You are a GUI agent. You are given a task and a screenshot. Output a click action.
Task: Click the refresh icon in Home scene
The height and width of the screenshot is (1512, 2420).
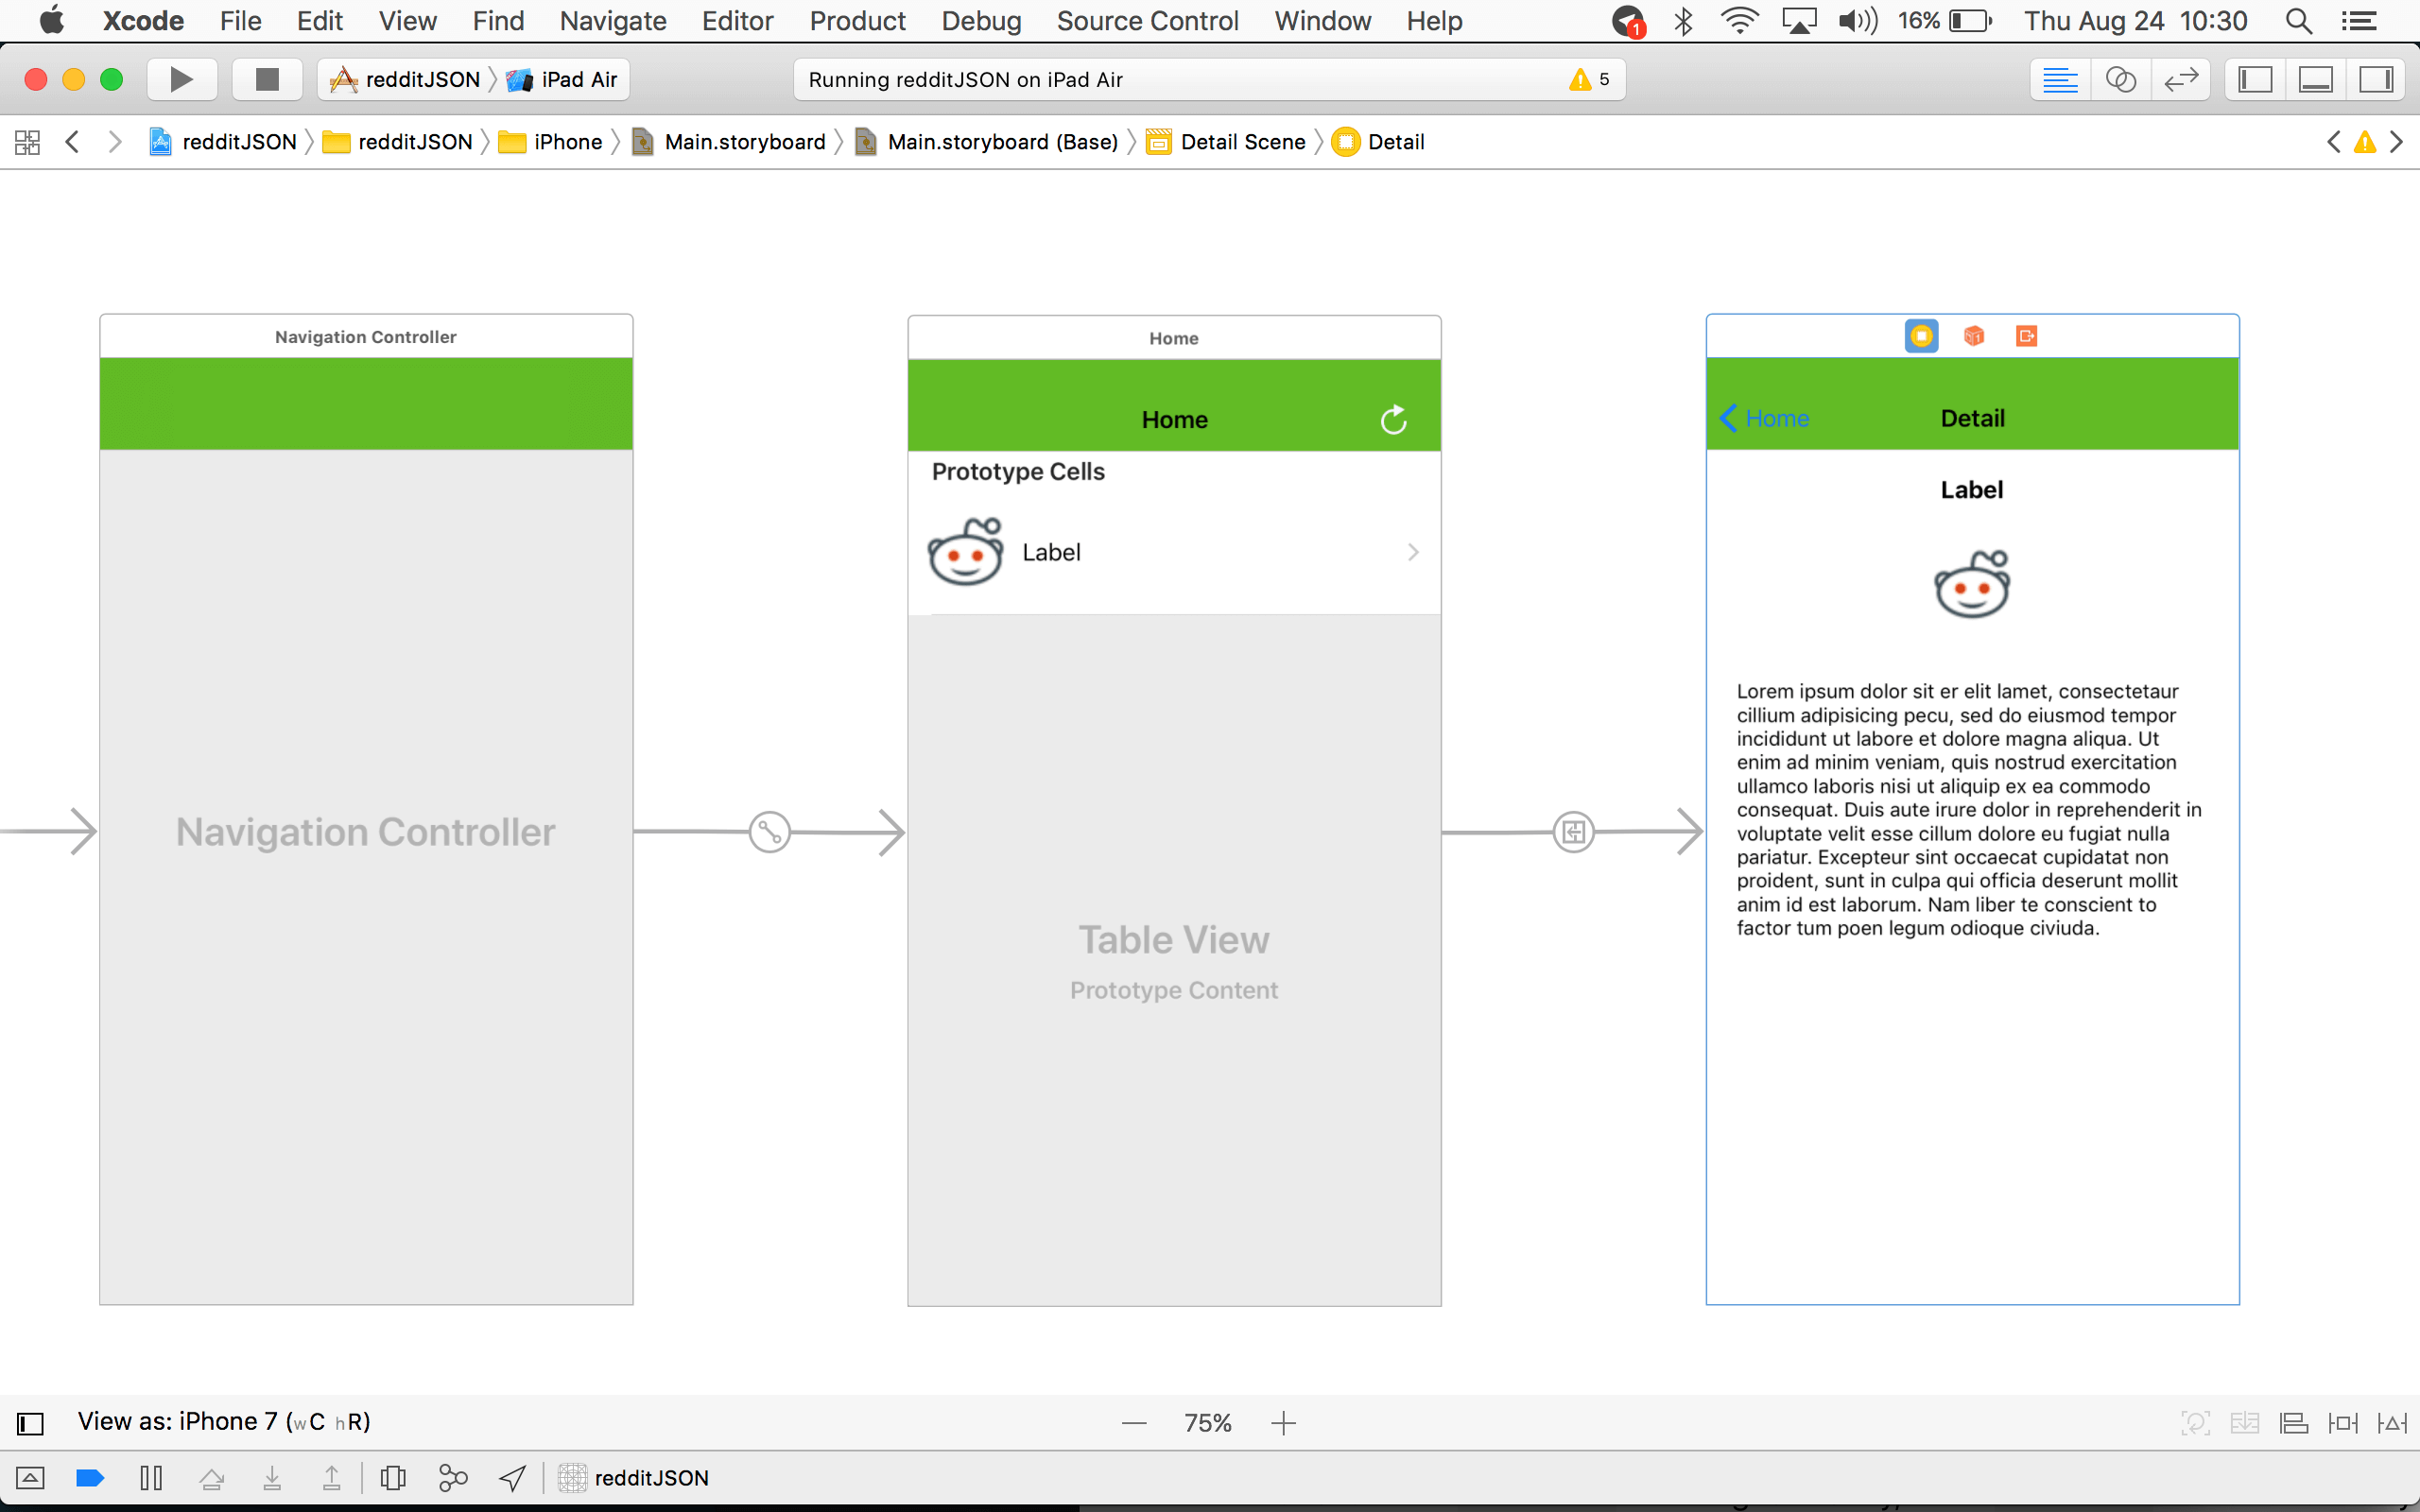click(1393, 419)
